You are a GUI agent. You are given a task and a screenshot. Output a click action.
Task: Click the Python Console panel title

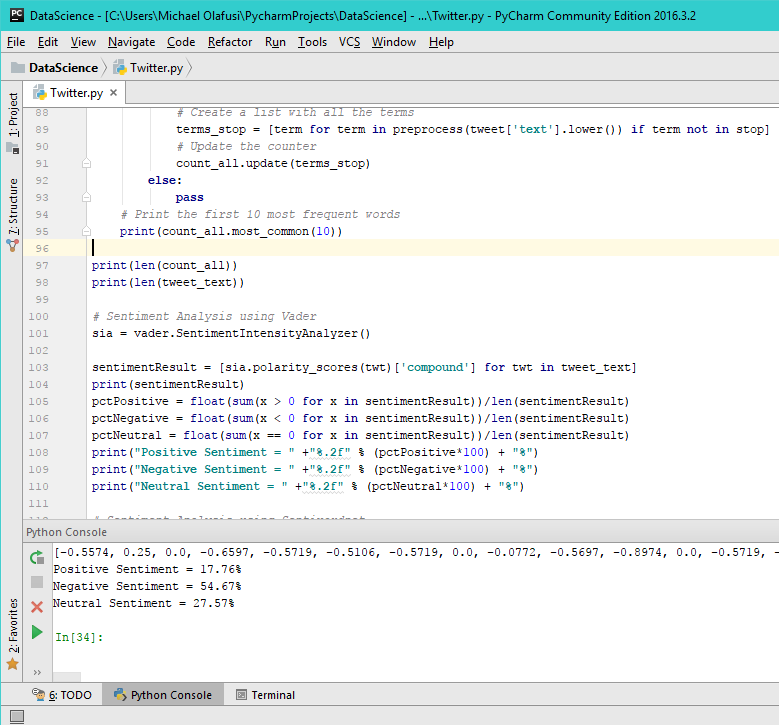(67, 532)
